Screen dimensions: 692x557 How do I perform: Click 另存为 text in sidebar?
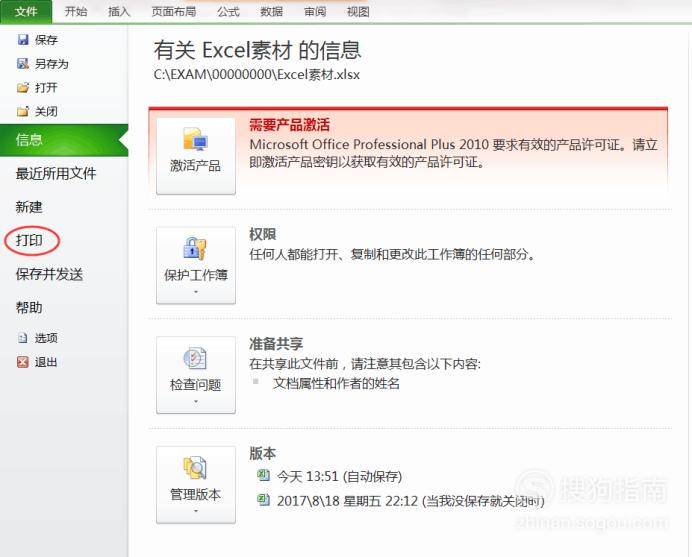[x=52, y=64]
